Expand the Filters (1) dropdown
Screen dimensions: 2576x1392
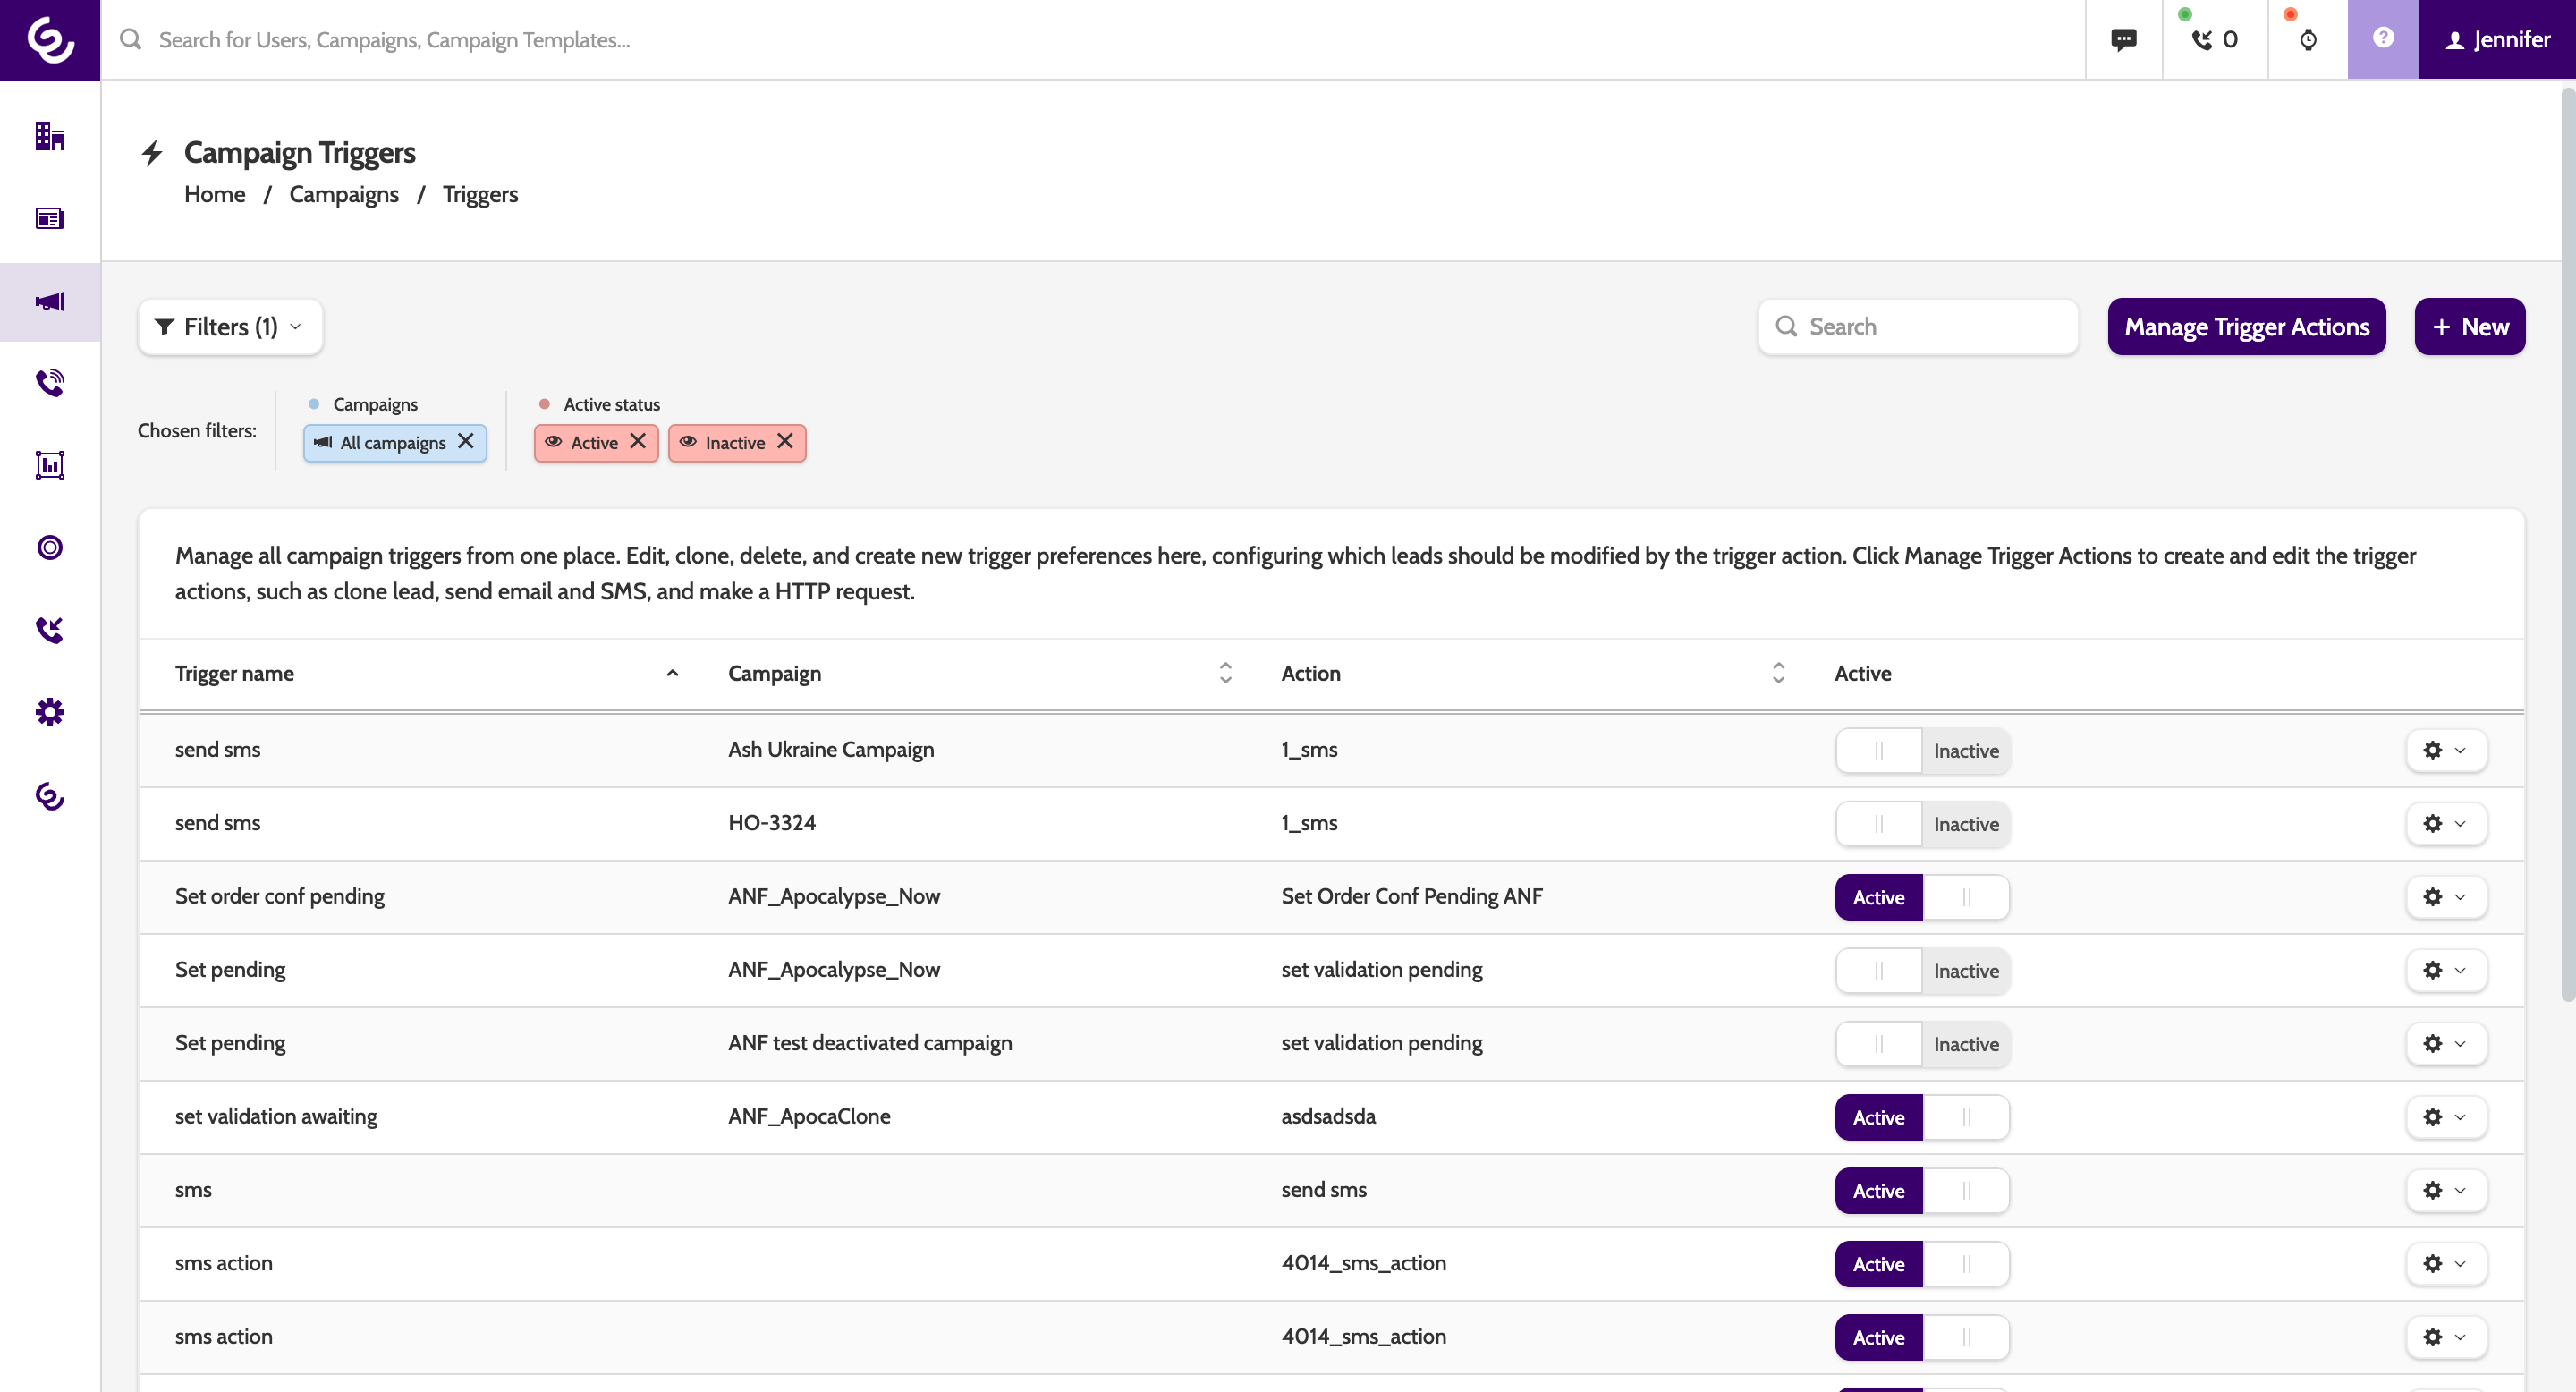230,327
